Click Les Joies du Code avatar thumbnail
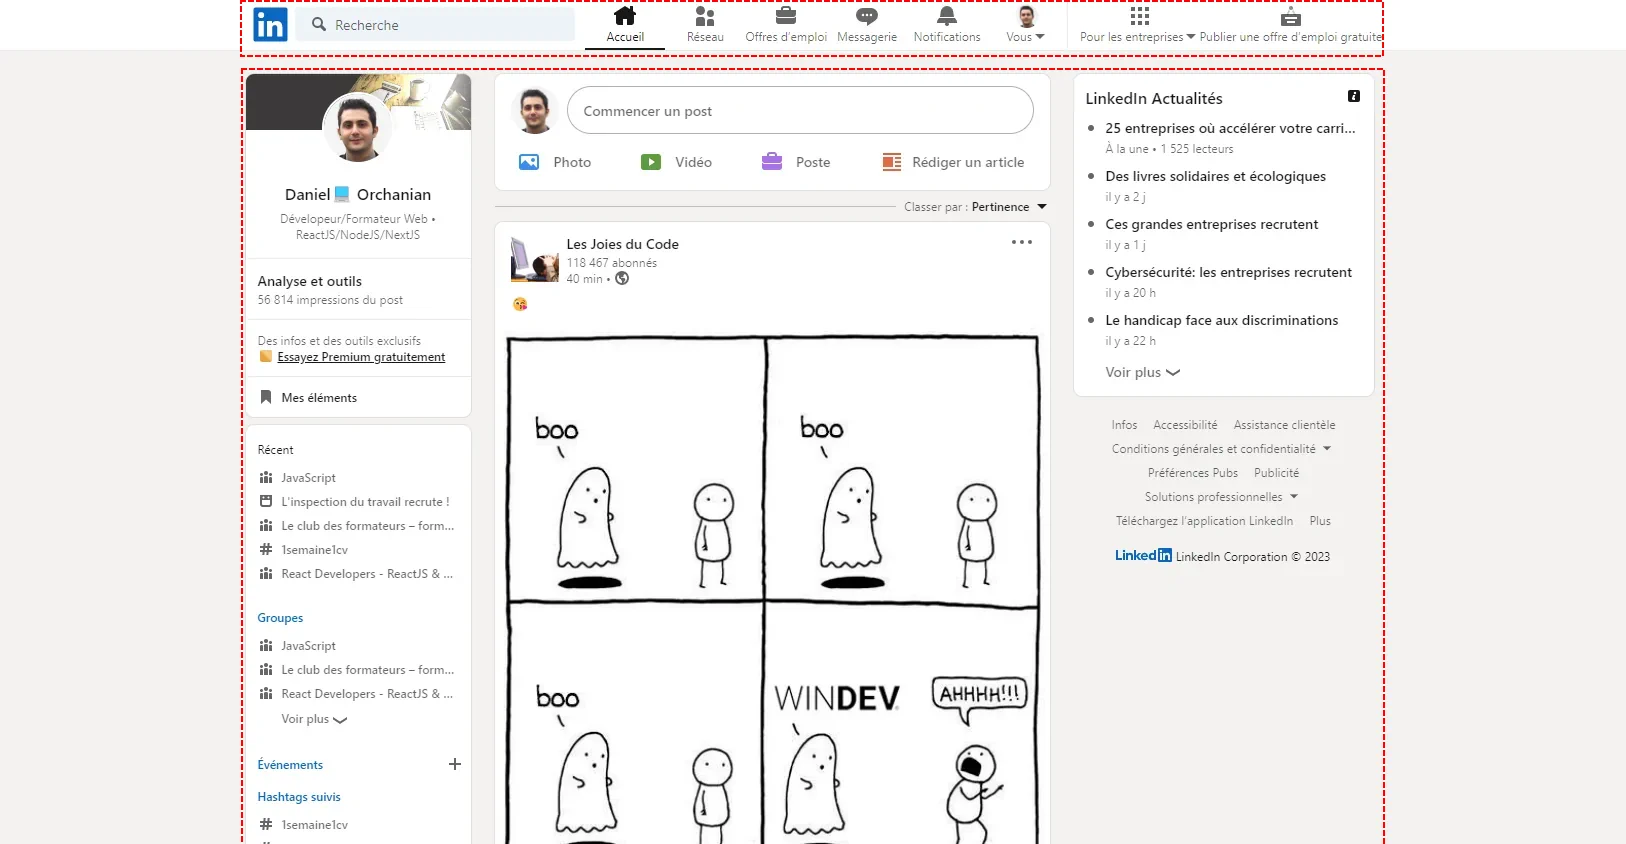This screenshot has height=844, width=1626. pos(535,260)
